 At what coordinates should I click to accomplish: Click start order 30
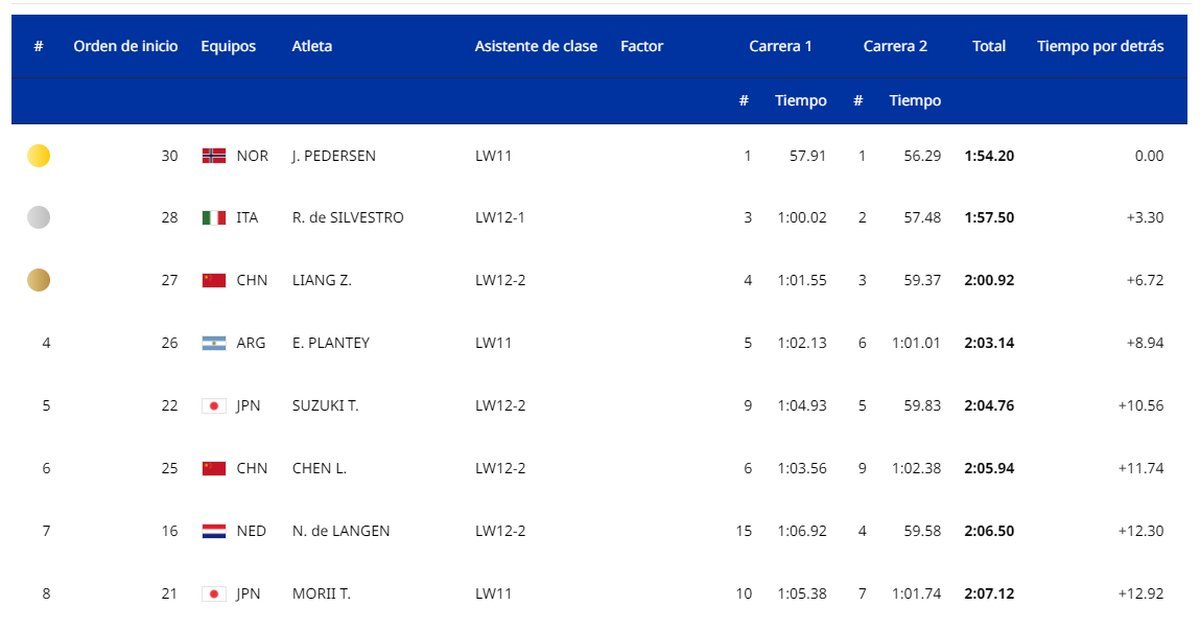pos(170,156)
